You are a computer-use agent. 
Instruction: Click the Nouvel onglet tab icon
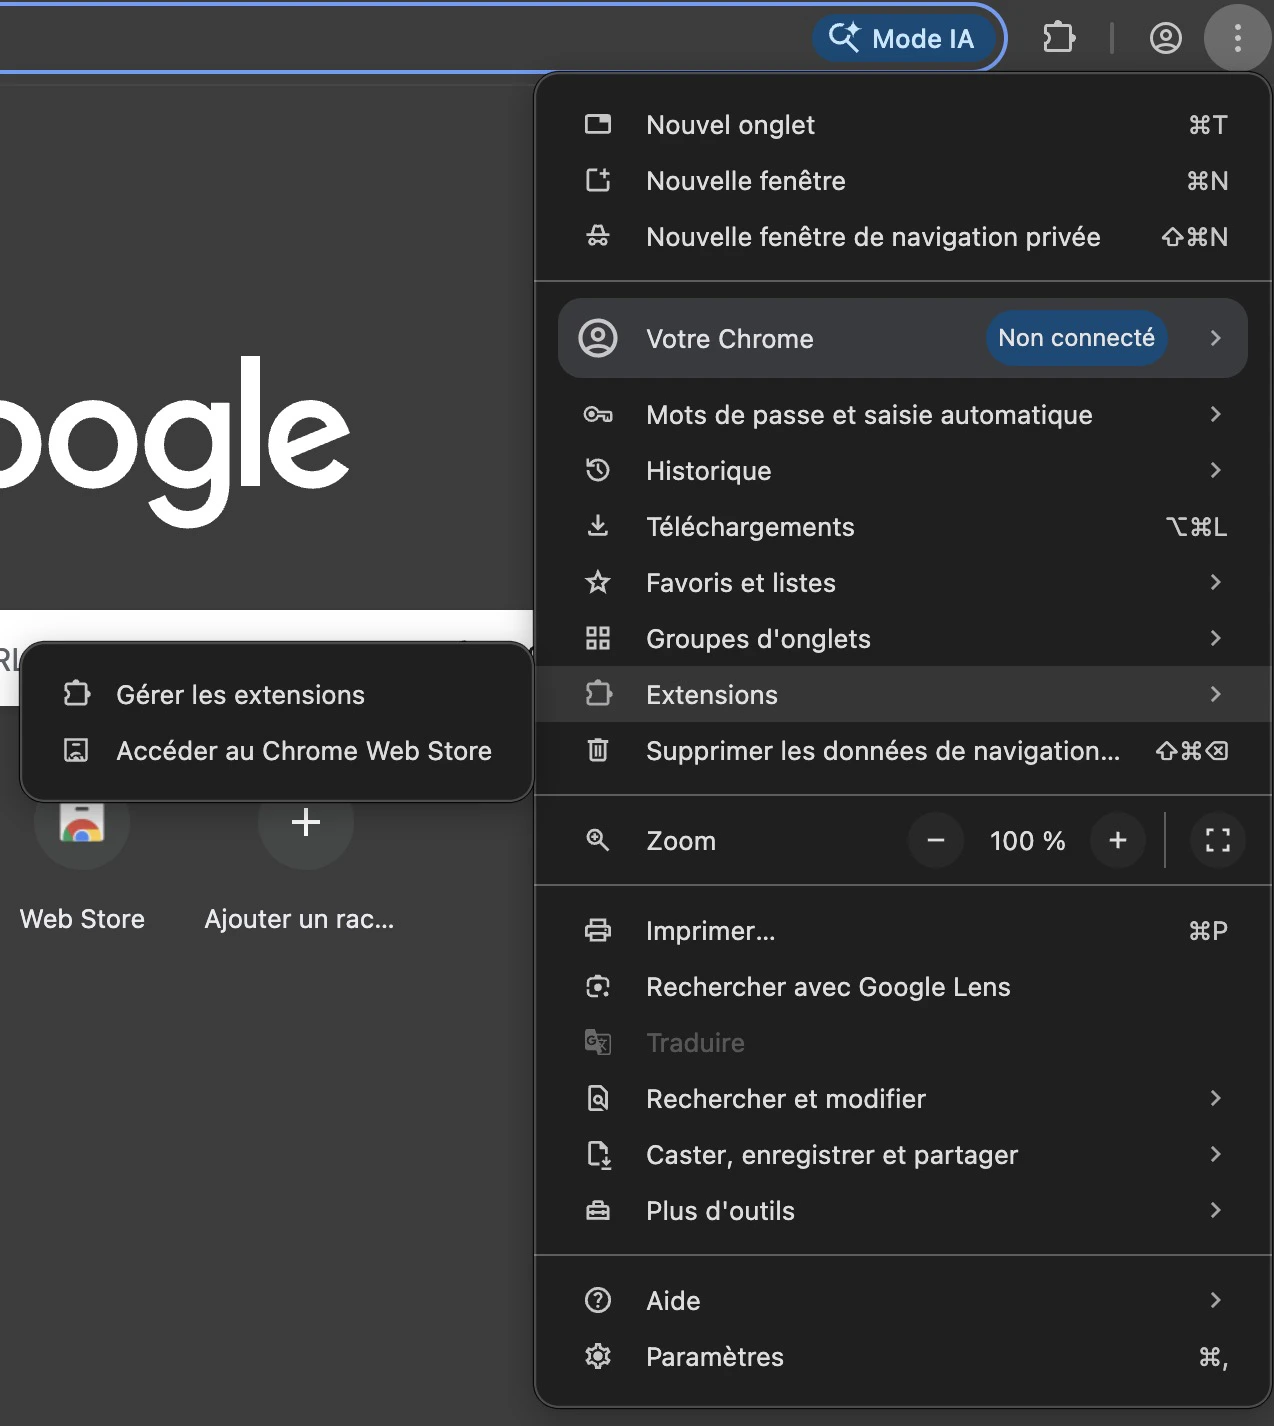598,124
